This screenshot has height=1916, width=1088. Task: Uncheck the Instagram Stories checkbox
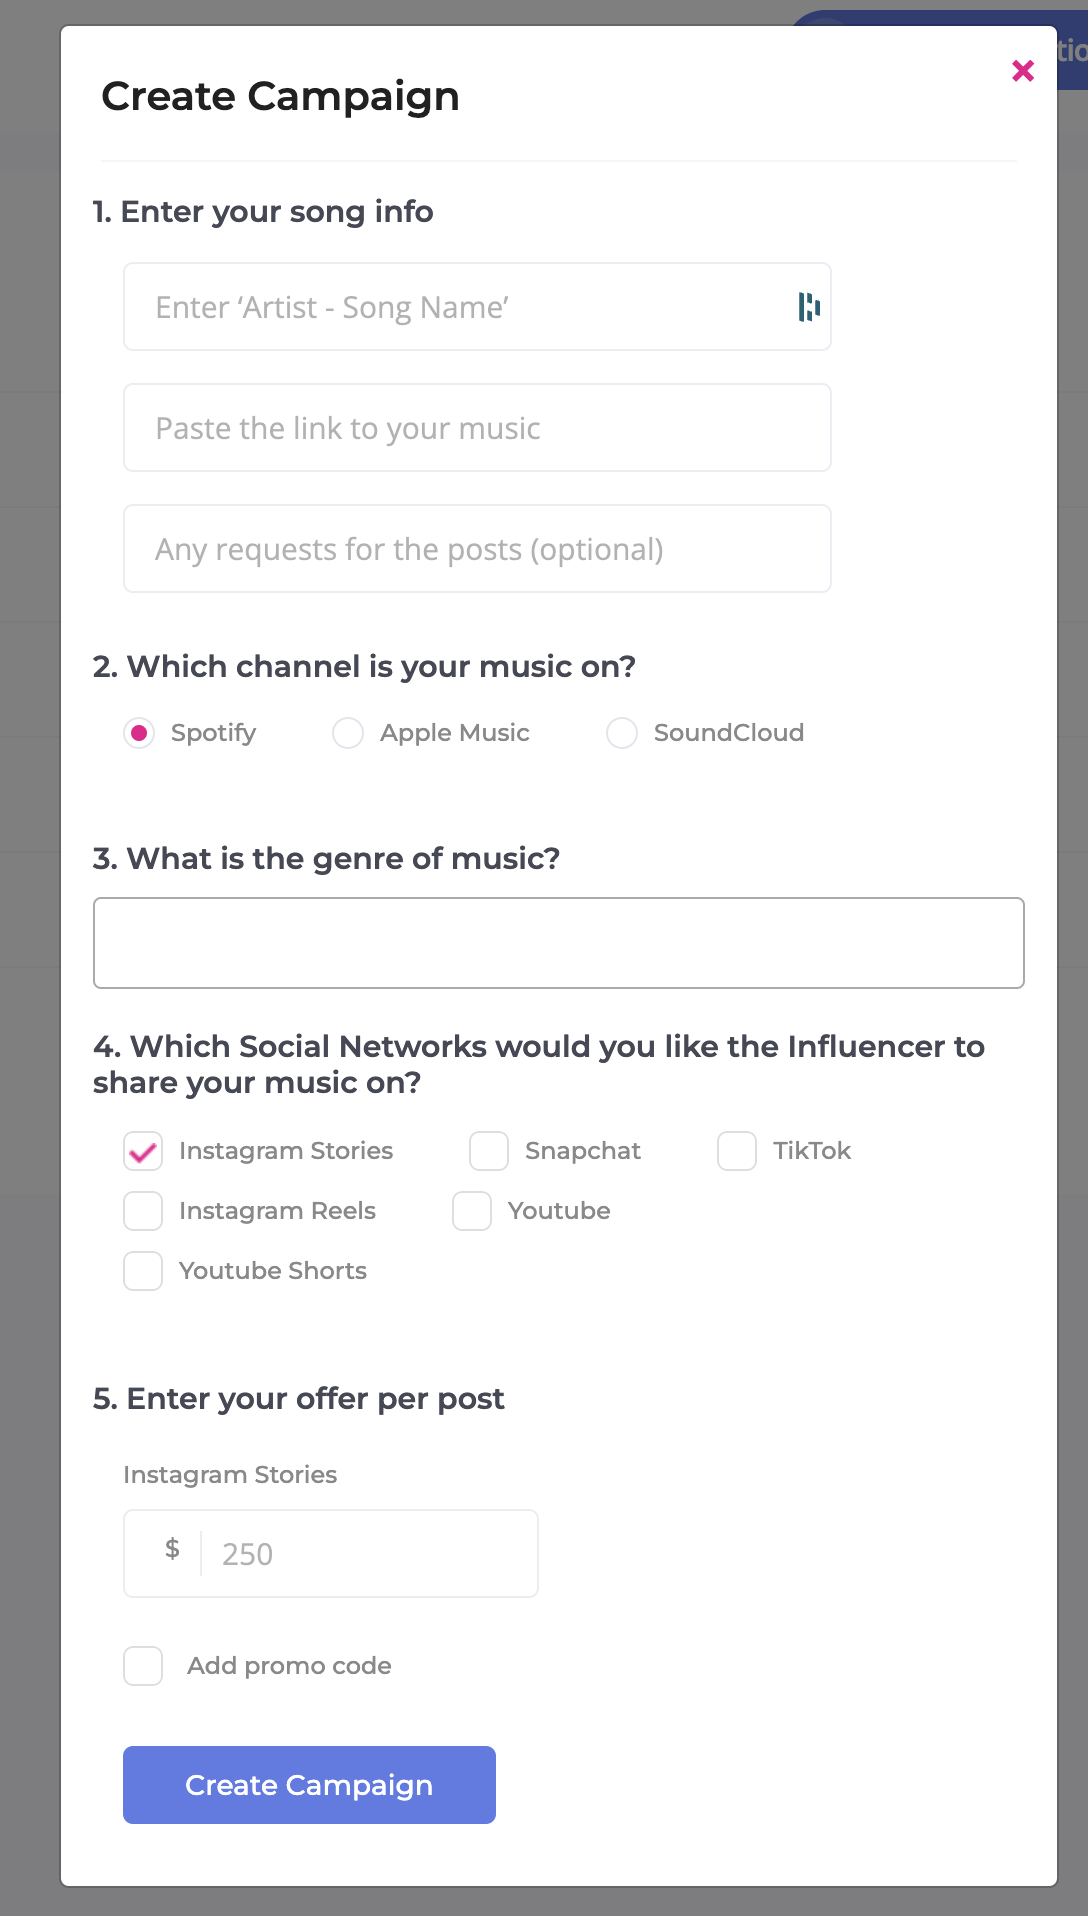(x=143, y=1151)
